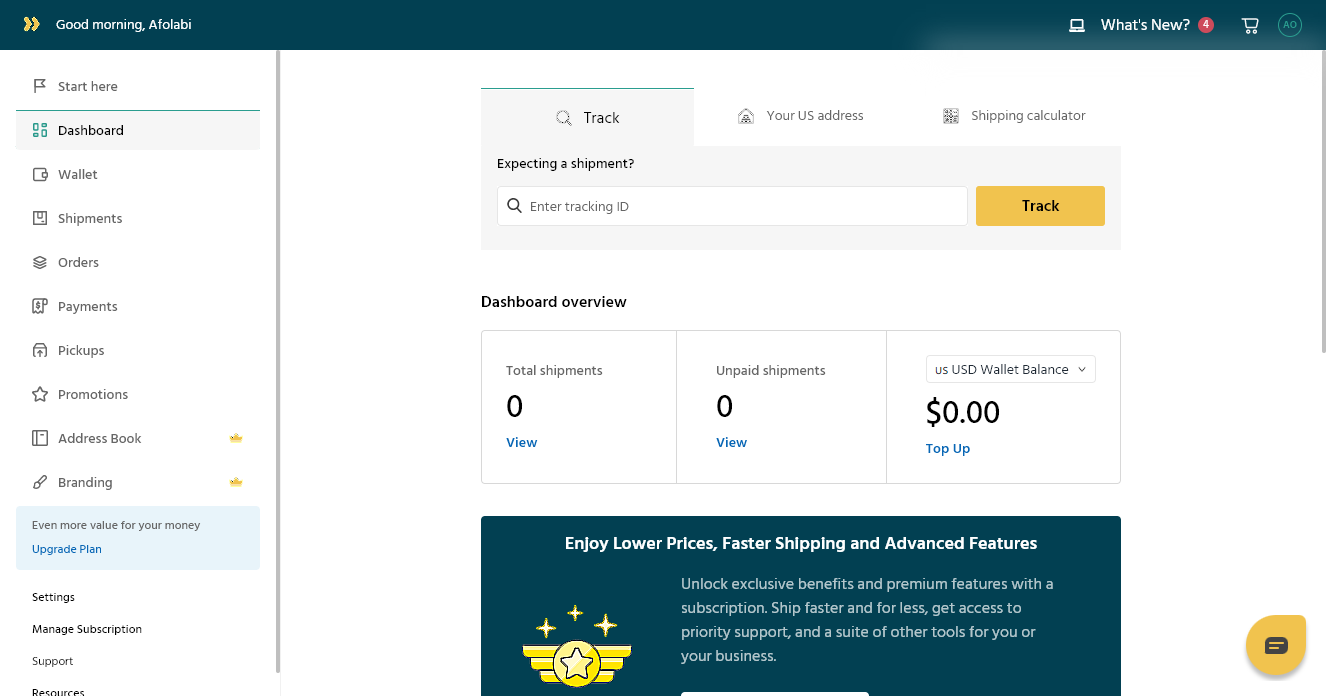
Task: Click the laptop icon near What's New
Action: click(1077, 25)
